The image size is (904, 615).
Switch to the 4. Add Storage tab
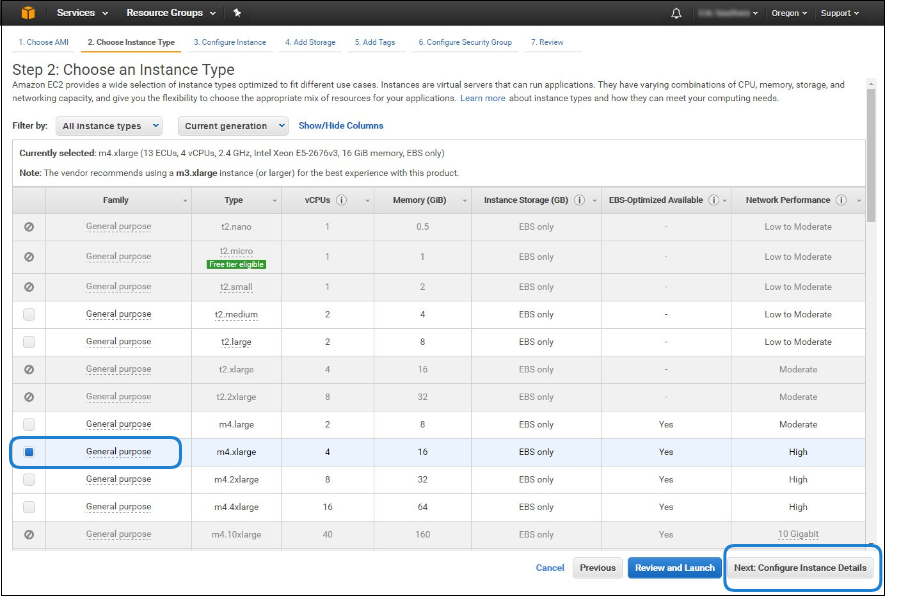(x=312, y=42)
